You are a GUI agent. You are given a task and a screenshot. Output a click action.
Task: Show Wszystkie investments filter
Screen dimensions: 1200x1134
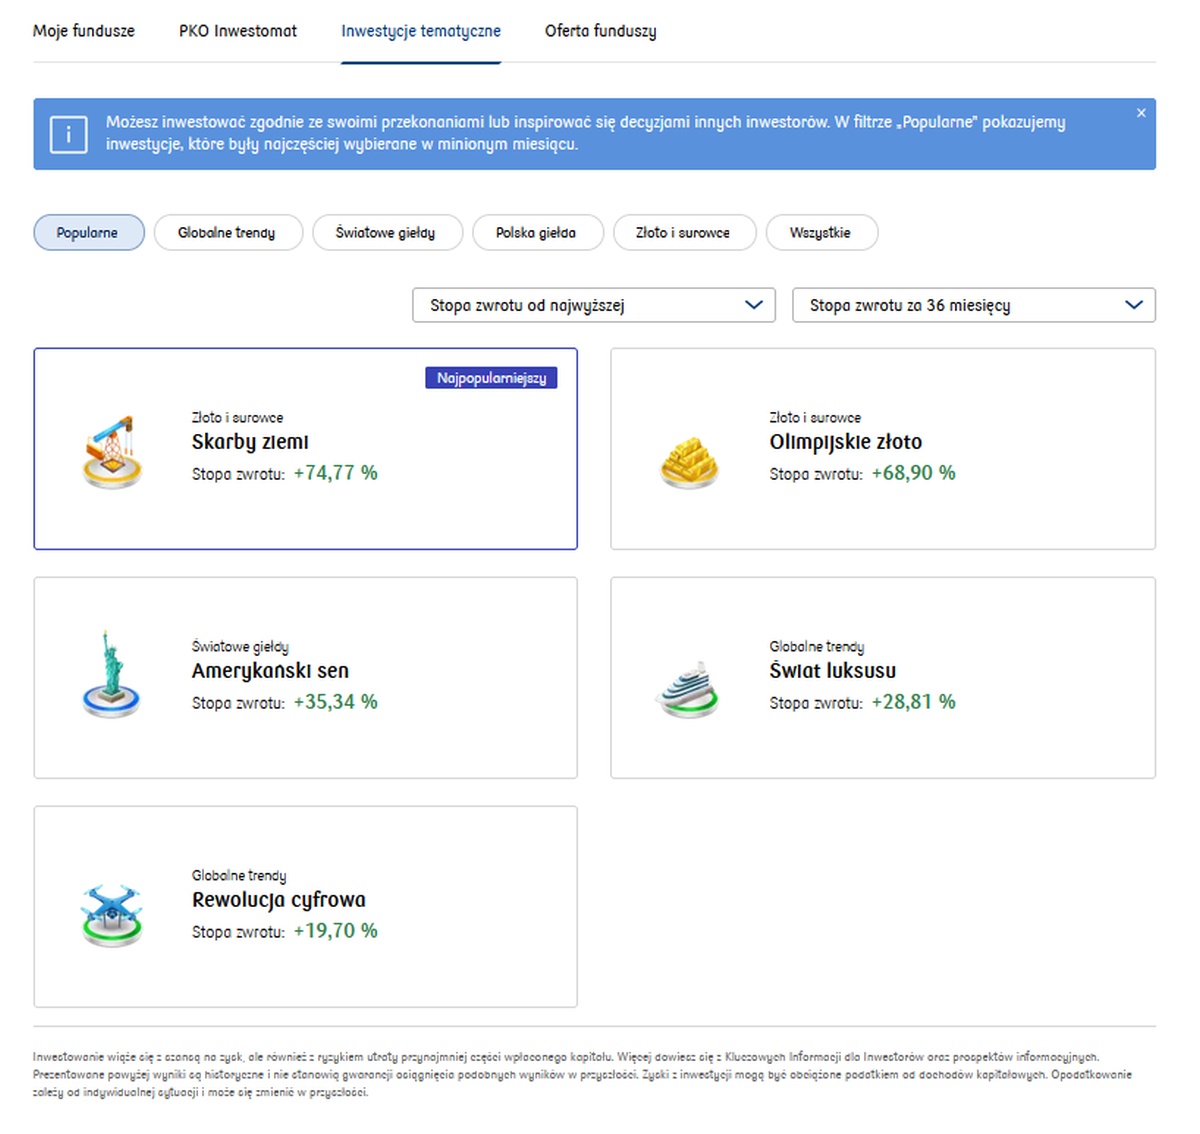[x=821, y=233]
